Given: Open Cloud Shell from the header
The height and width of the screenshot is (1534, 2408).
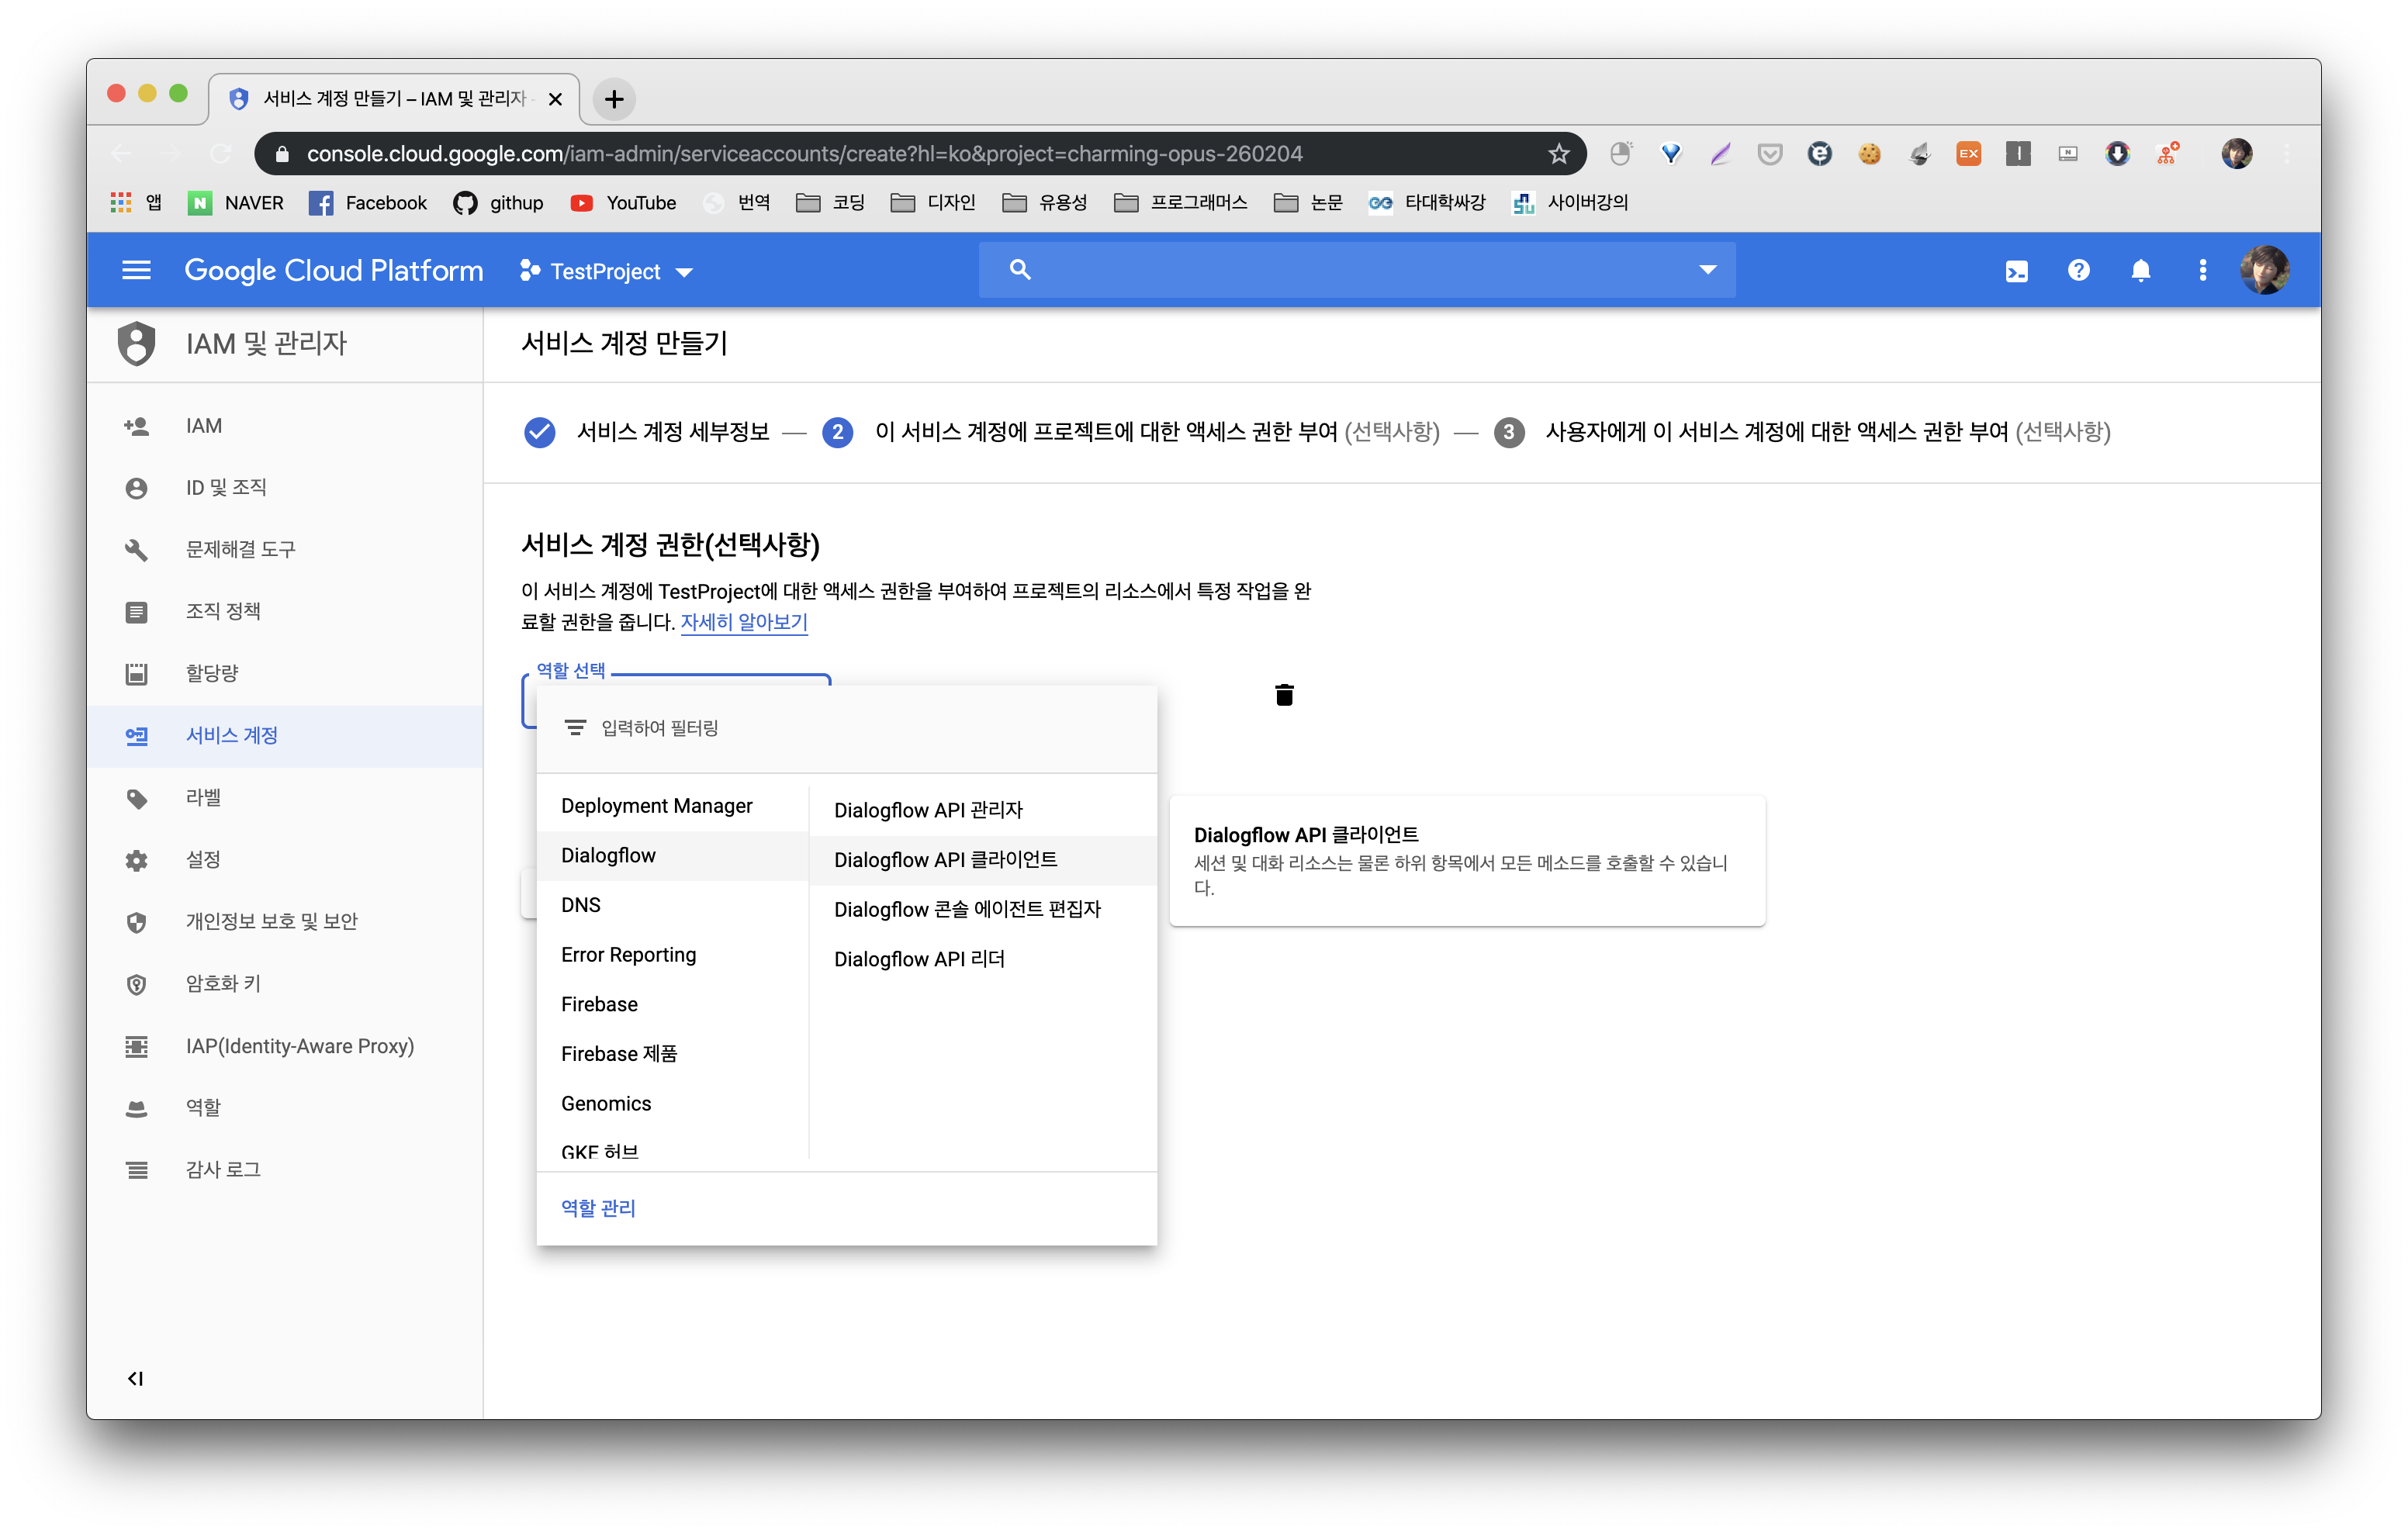Looking at the screenshot, I should (x=2016, y=271).
